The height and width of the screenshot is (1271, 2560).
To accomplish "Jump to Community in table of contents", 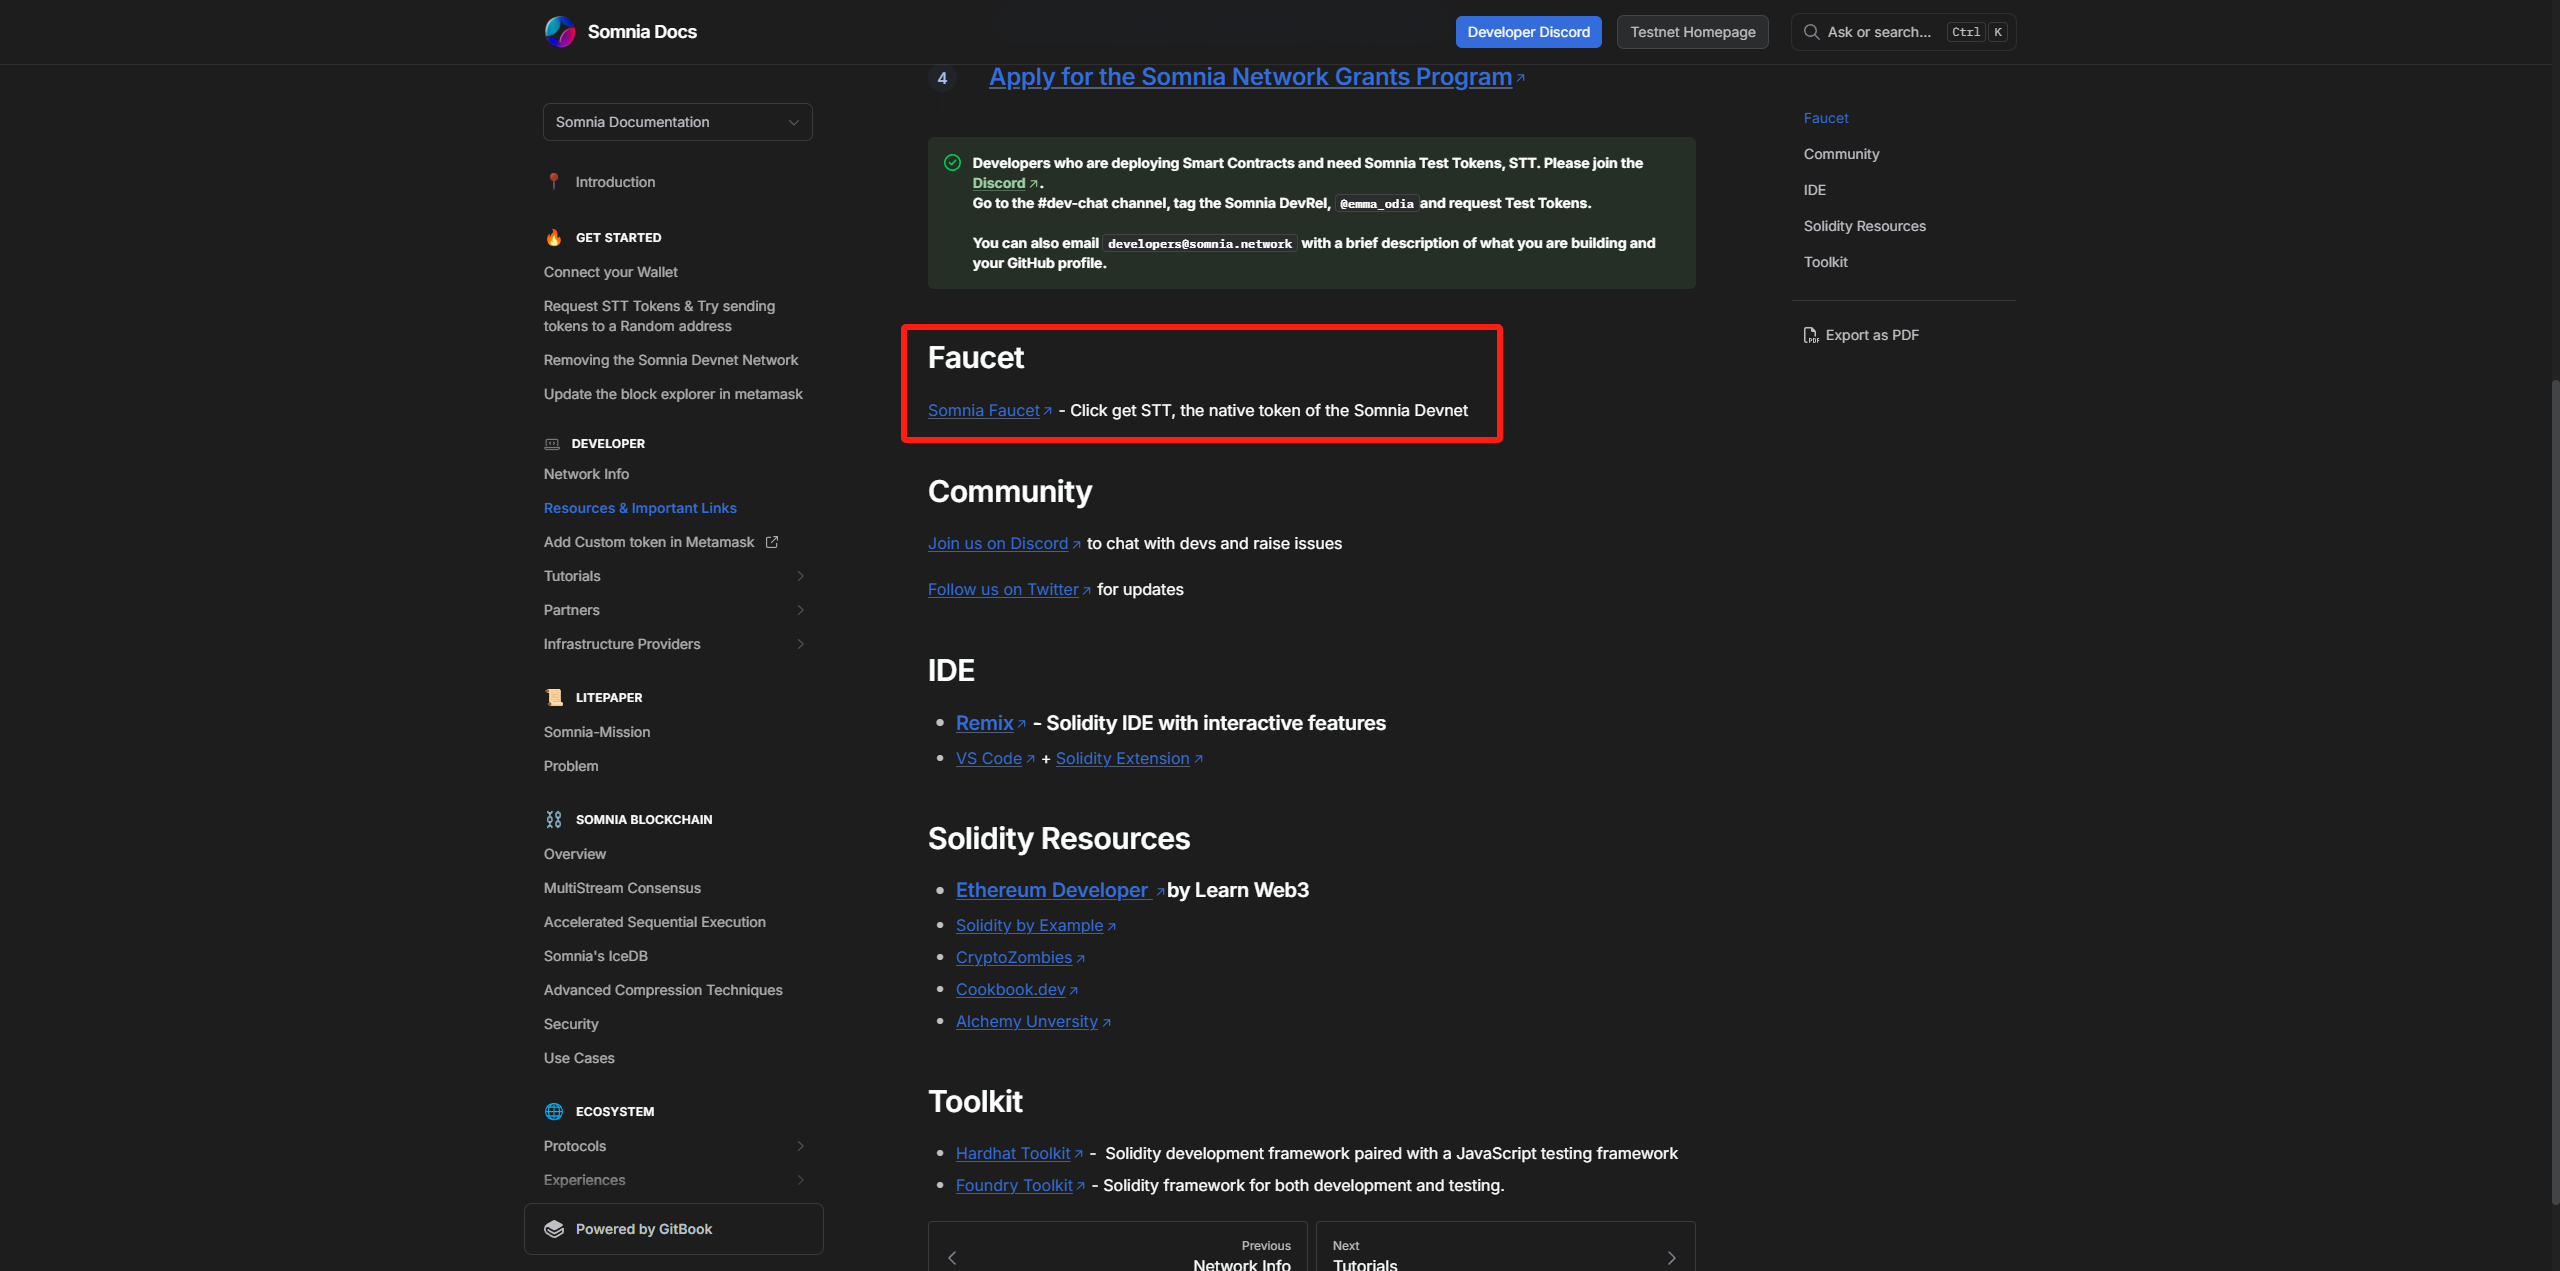I will 1841,154.
